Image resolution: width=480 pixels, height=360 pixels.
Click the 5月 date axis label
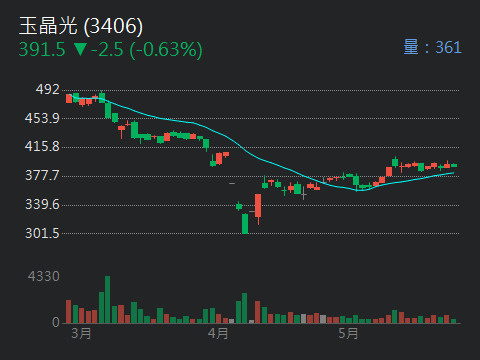click(x=348, y=333)
